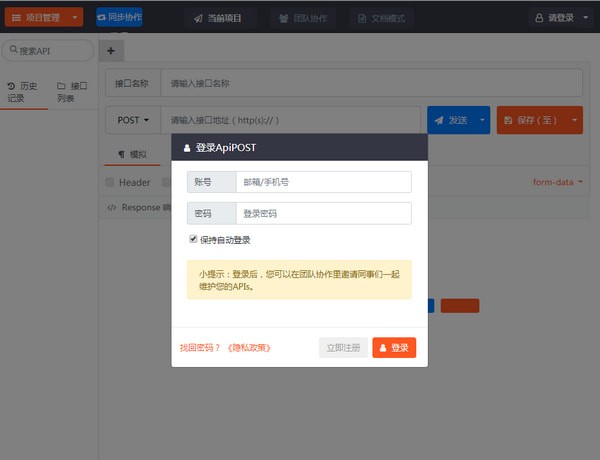
Task: Click the orange 登录 login button
Action: (x=394, y=347)
